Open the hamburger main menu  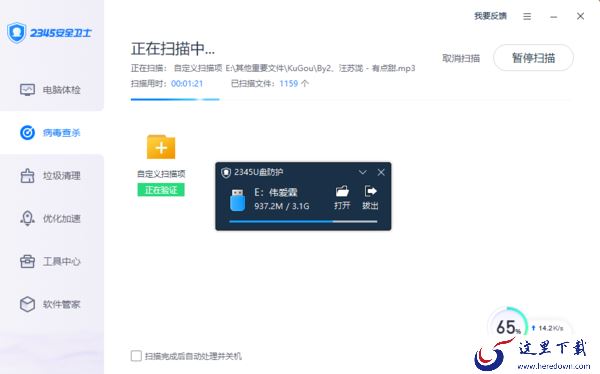[x=527, y=16]
